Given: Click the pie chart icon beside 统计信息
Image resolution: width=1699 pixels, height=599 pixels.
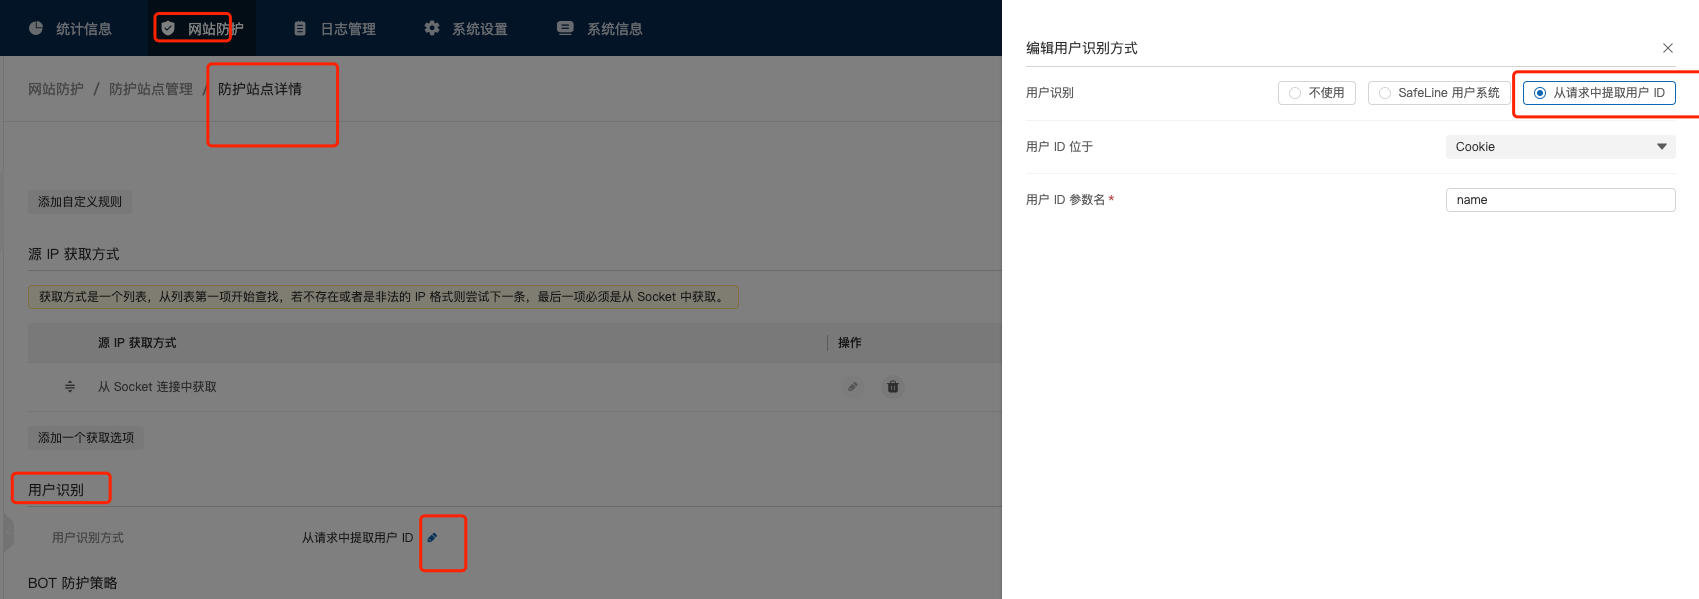Looking at the screenshot, I should pyautogui.click(x=36, y=28).
